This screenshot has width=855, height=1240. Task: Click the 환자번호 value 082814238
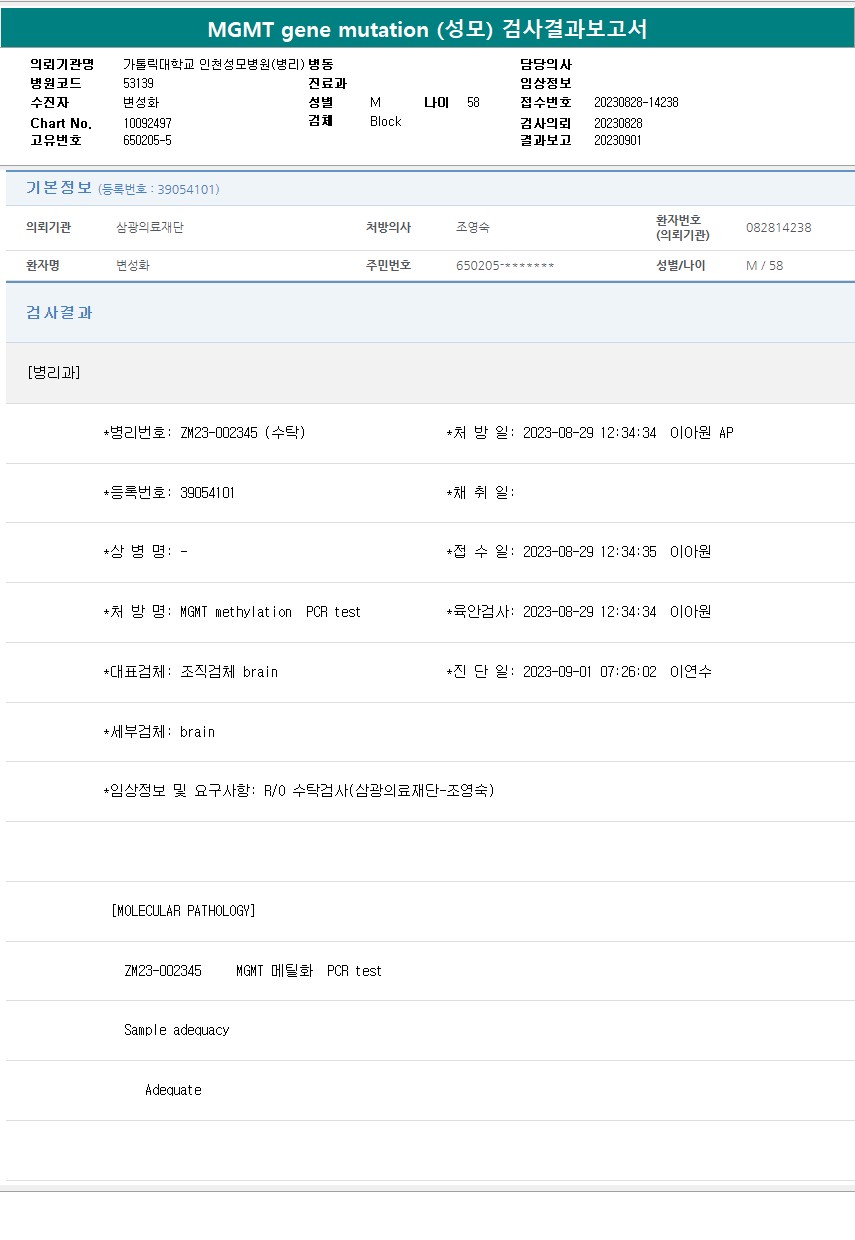click(x=778, y=228)
